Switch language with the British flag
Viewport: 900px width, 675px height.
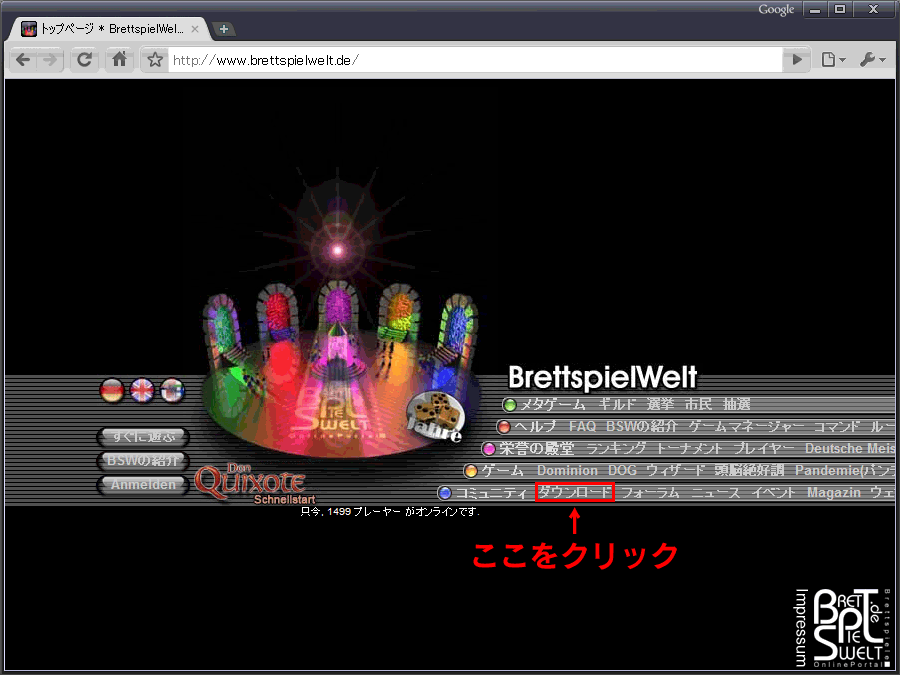[142, 391]
